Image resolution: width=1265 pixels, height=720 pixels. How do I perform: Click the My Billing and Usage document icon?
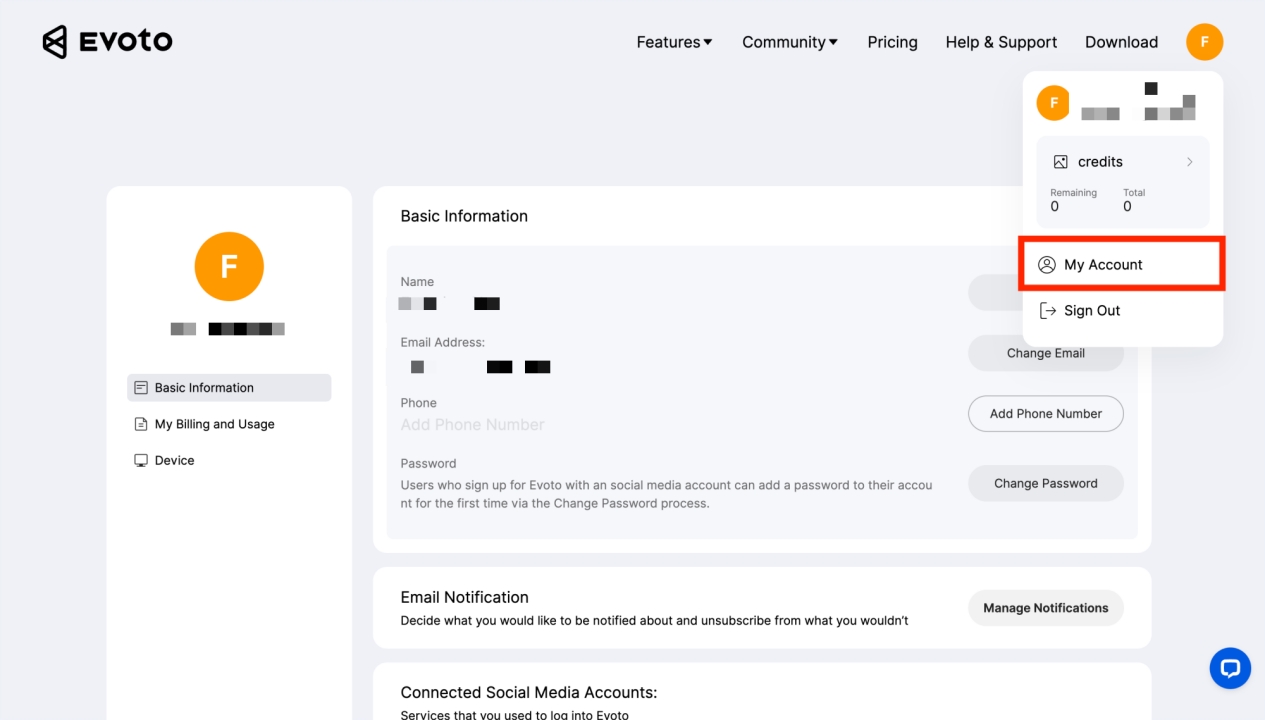141,424
